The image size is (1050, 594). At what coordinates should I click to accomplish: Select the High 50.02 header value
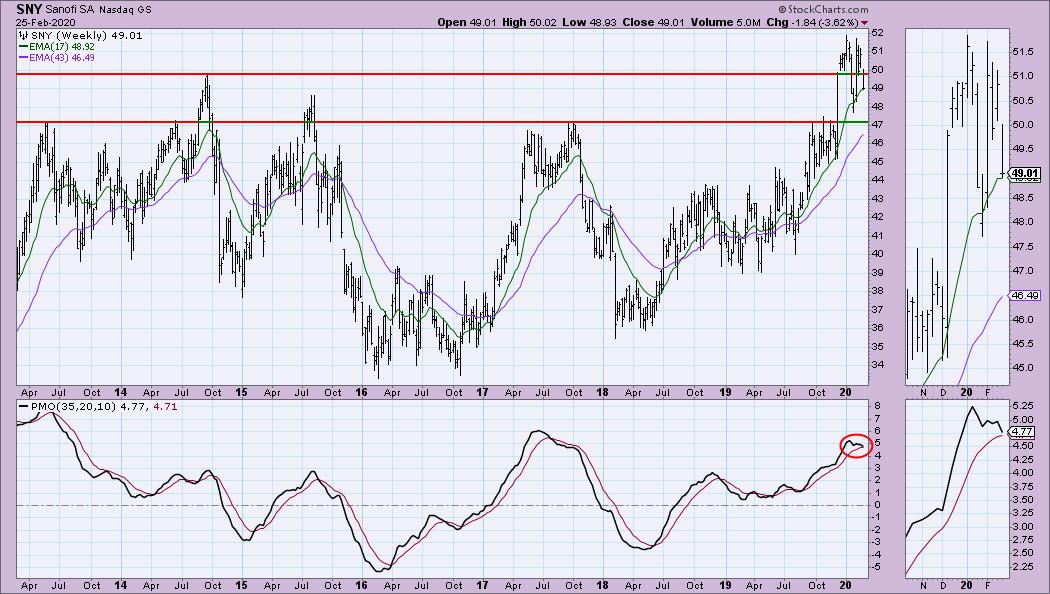tap(529, 22)
